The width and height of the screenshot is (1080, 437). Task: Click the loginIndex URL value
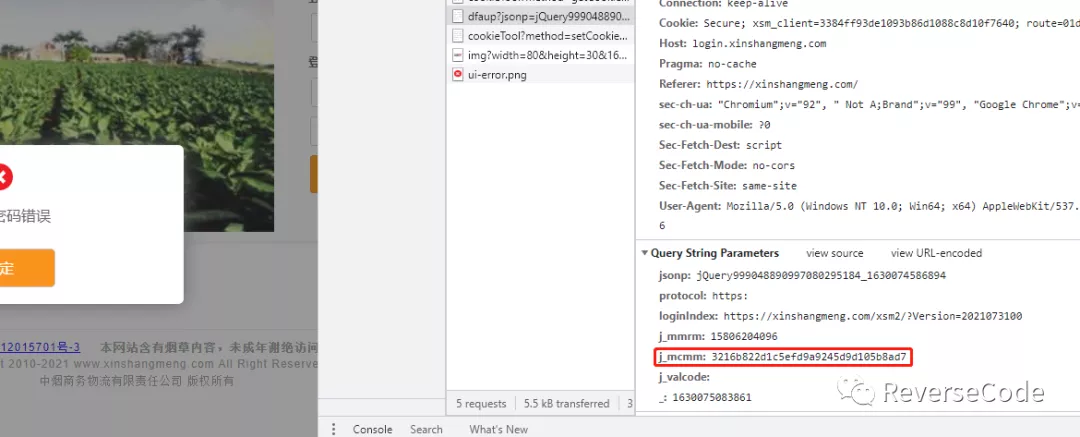click(872, 316)
